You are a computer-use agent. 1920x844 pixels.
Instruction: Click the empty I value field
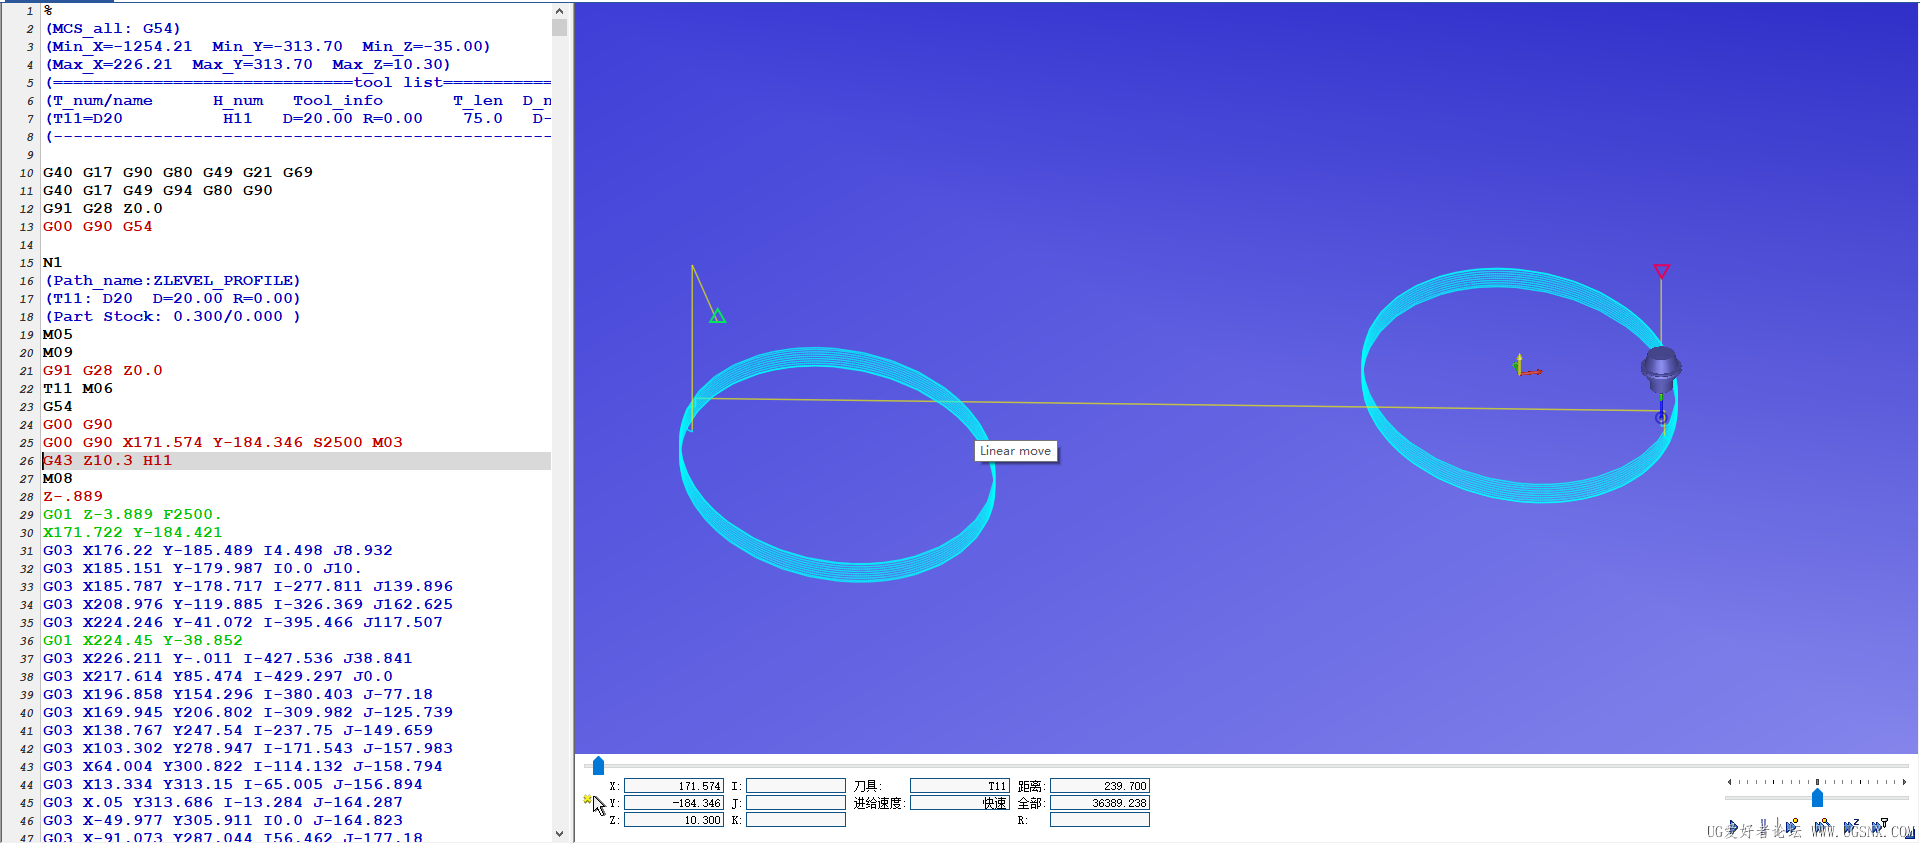click(796, 786)
